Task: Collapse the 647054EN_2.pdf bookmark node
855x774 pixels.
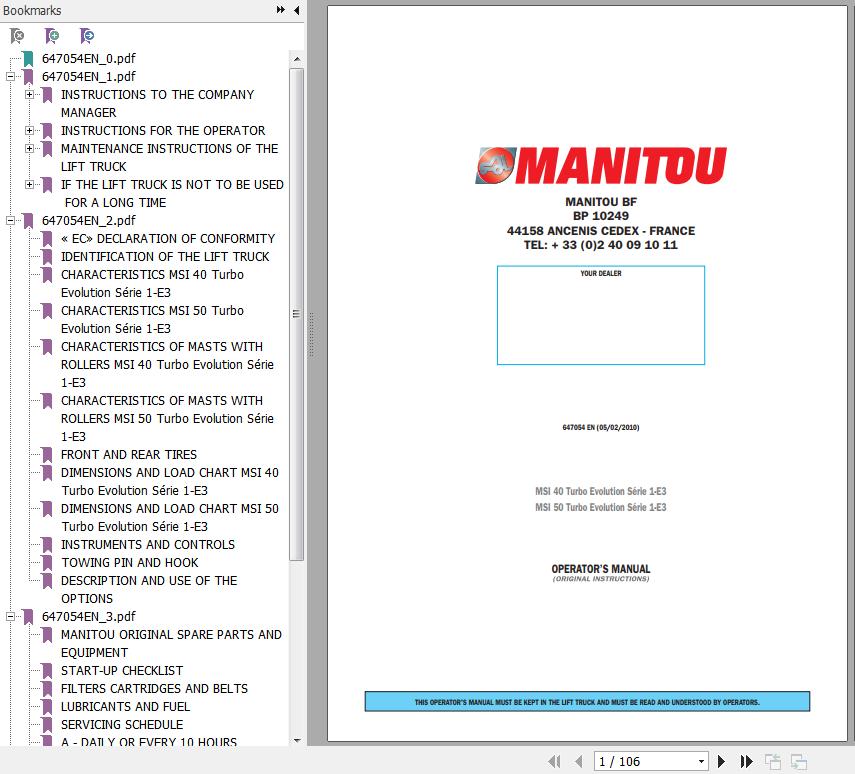Action: tap(10, 220)
